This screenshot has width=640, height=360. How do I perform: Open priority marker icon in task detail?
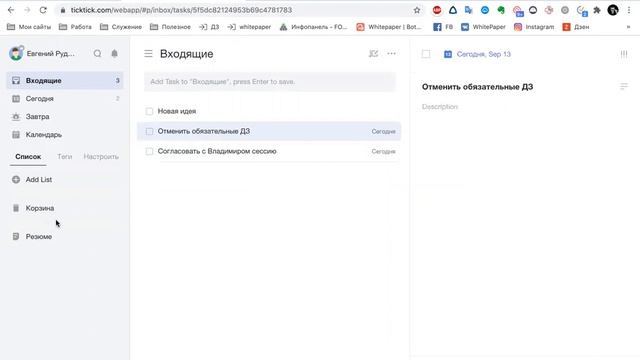tap(624, 54)
